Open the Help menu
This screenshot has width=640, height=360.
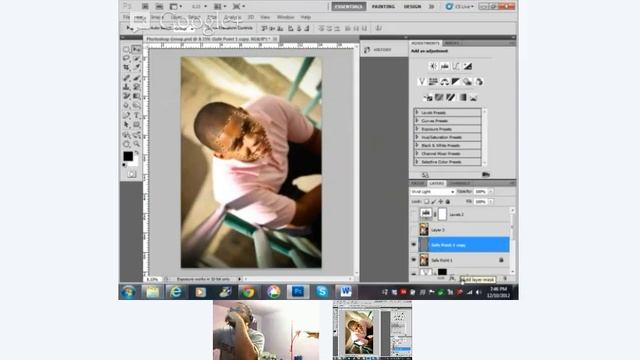[x=306, y=17]
